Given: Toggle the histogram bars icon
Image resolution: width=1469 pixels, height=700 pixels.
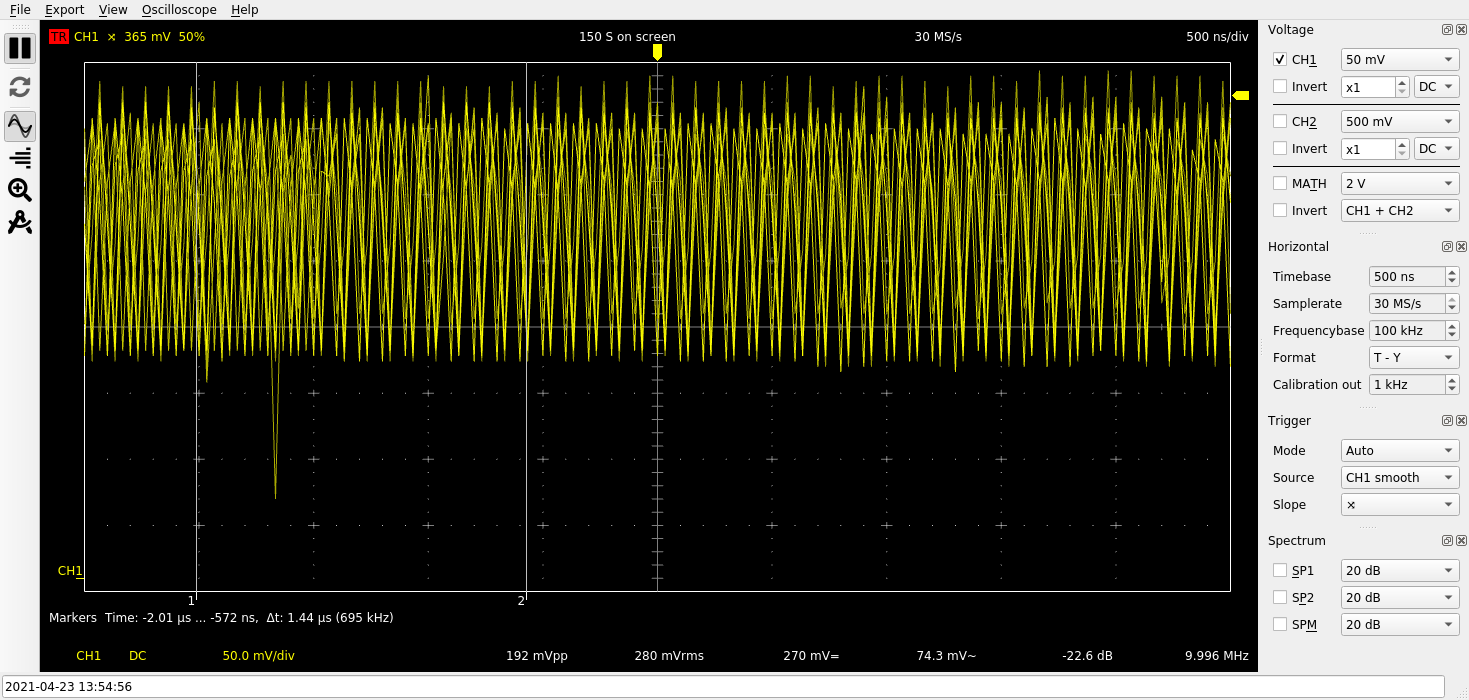Looking at the screenshot, I should tap(20, 157).
